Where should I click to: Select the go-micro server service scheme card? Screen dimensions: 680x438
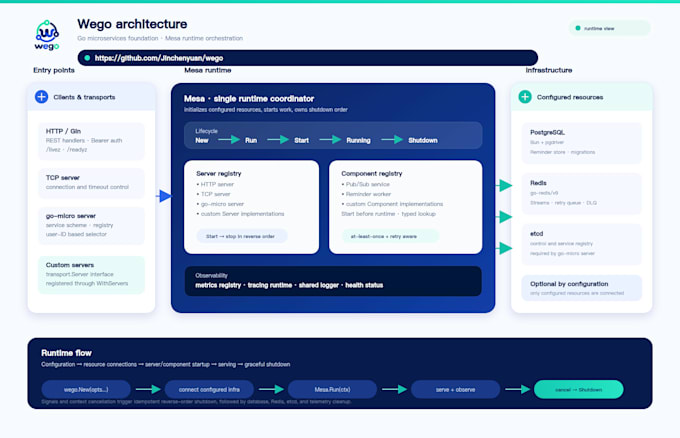click(91, 225)
